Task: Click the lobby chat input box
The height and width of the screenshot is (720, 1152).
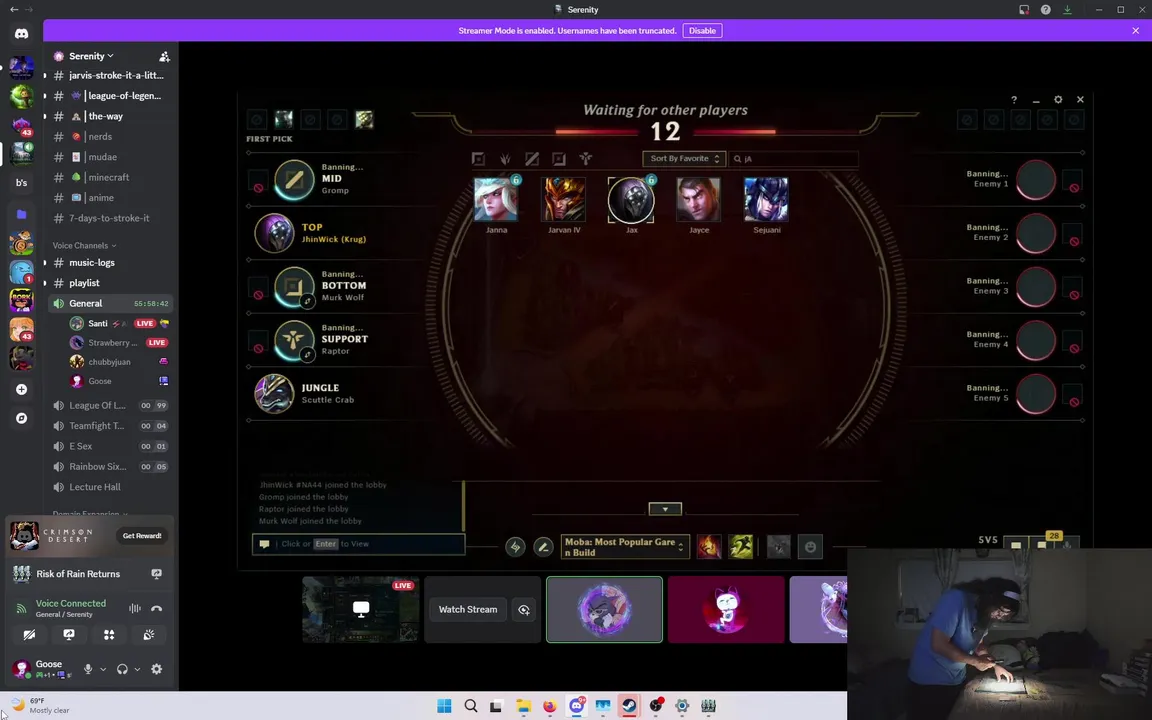Action: 359,544
